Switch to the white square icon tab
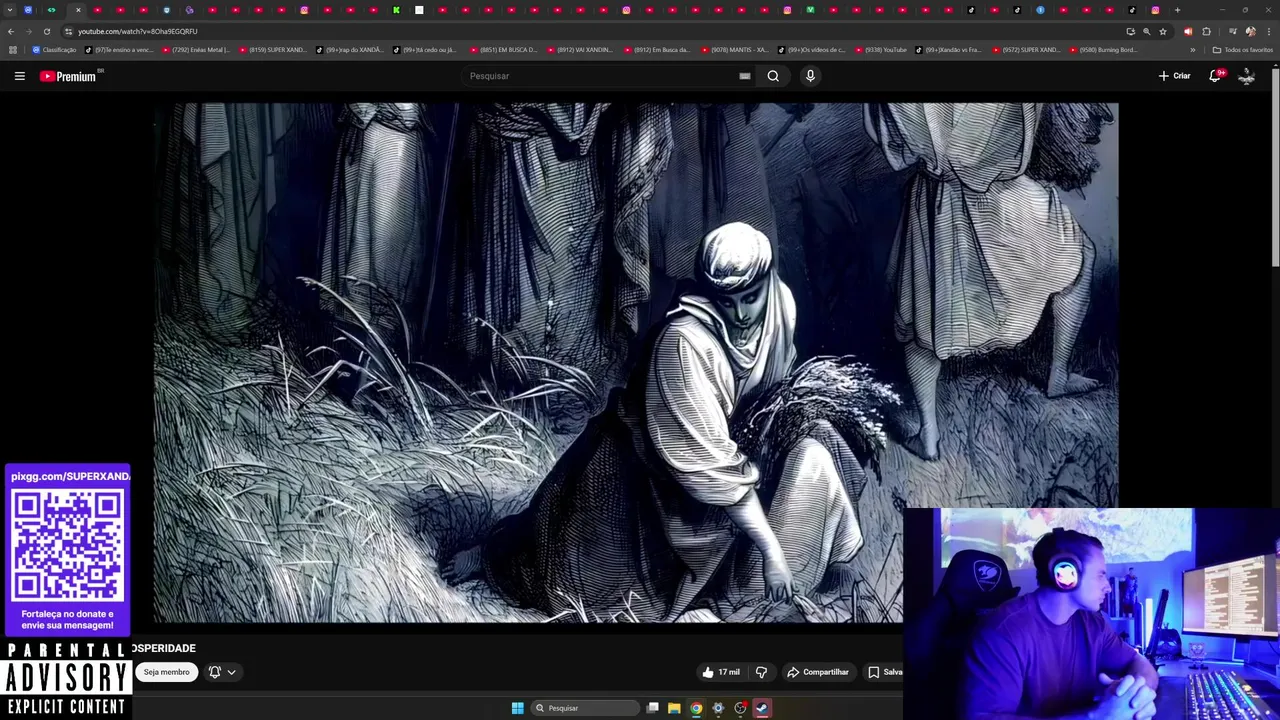This screenshot has width=1280, height=720. click(419, 10)
